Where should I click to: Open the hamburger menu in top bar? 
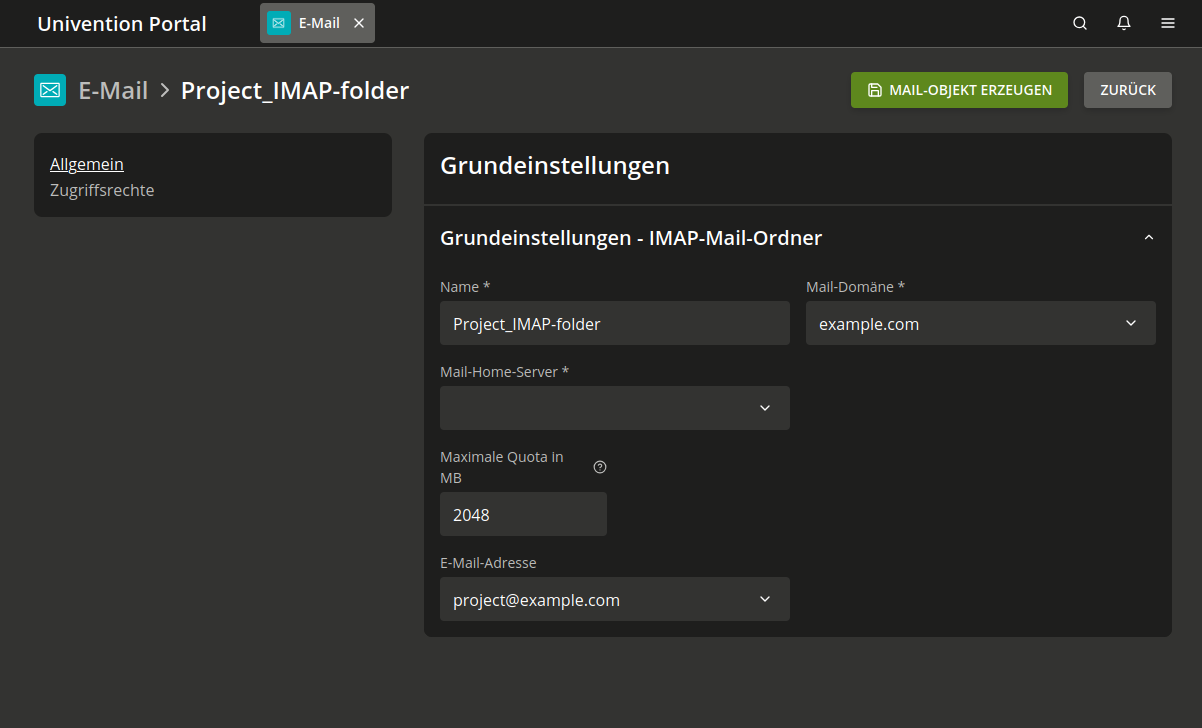[x=1168, y=23]
